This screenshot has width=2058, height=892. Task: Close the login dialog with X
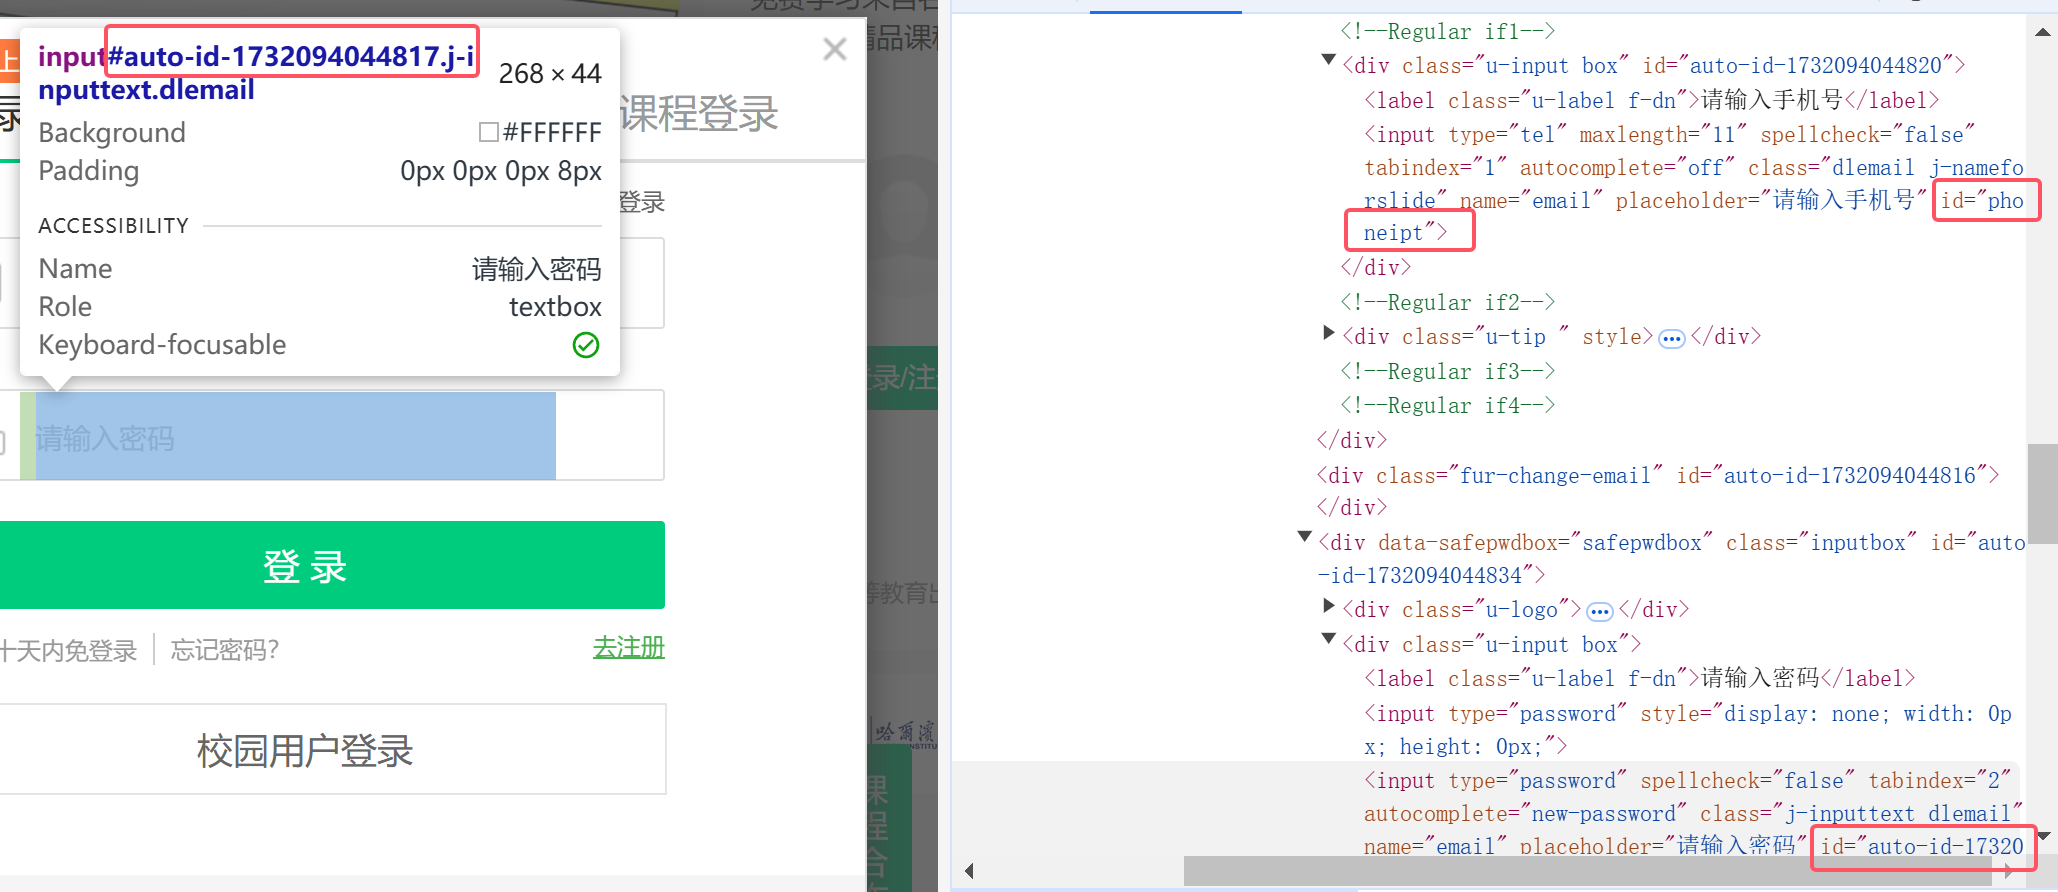tap(835, 49)
